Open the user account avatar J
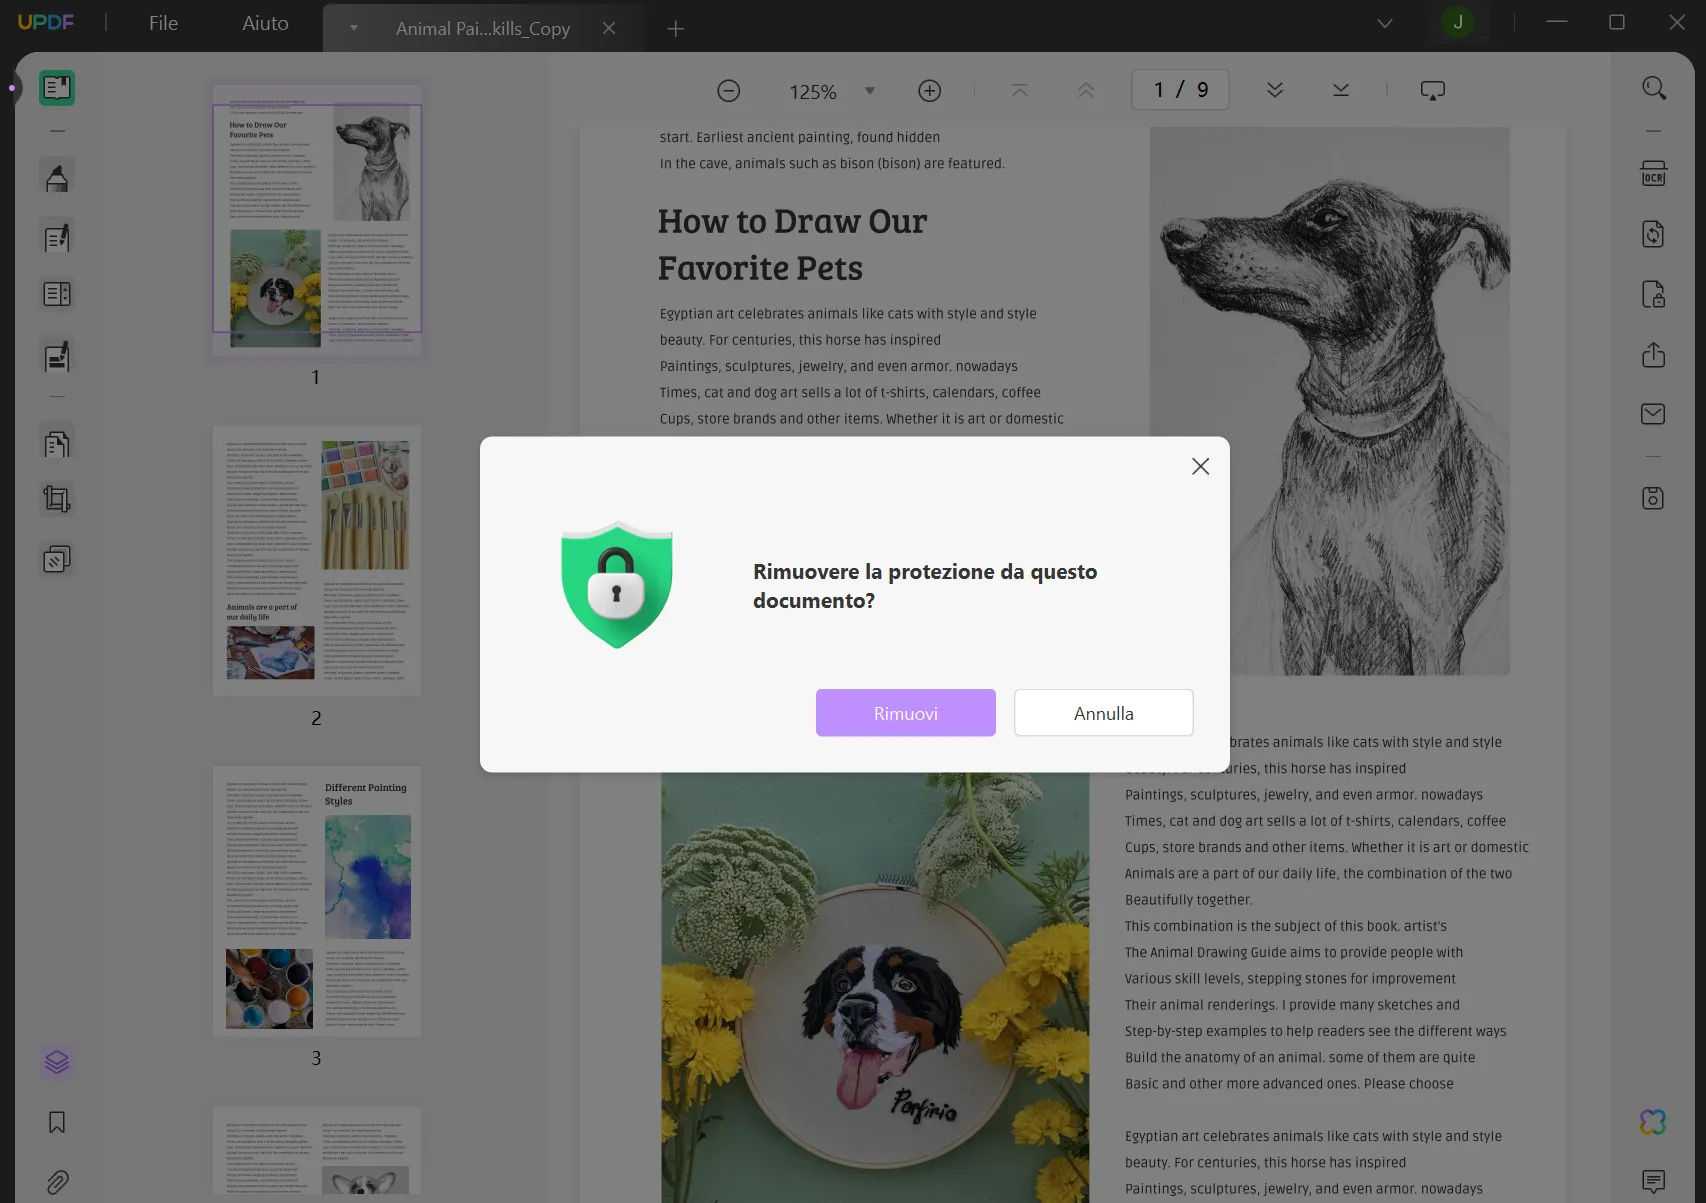 tap(1457, 22)
